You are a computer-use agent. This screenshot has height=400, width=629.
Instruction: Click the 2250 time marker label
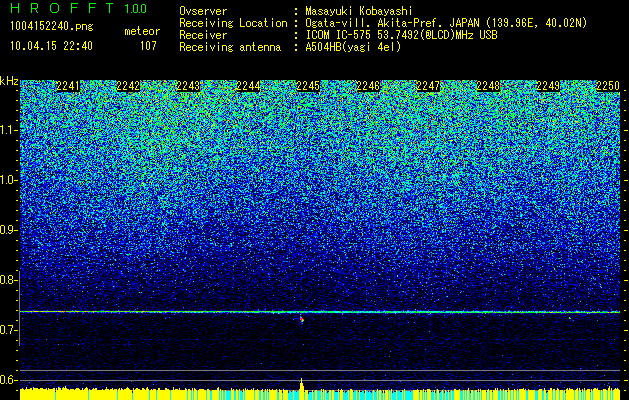click(608, 86)
